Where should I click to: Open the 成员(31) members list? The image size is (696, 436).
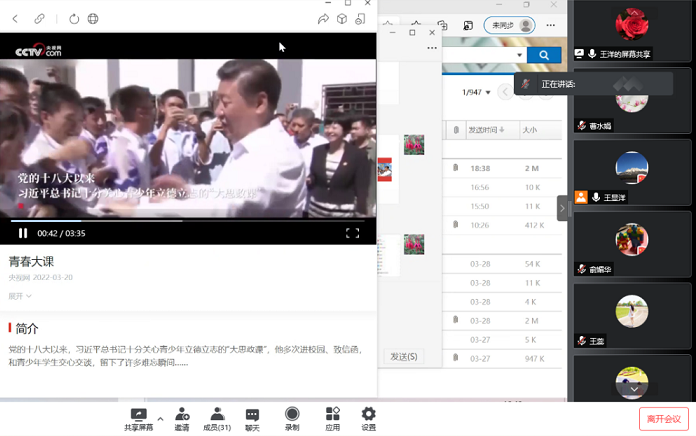pos(217,420)
